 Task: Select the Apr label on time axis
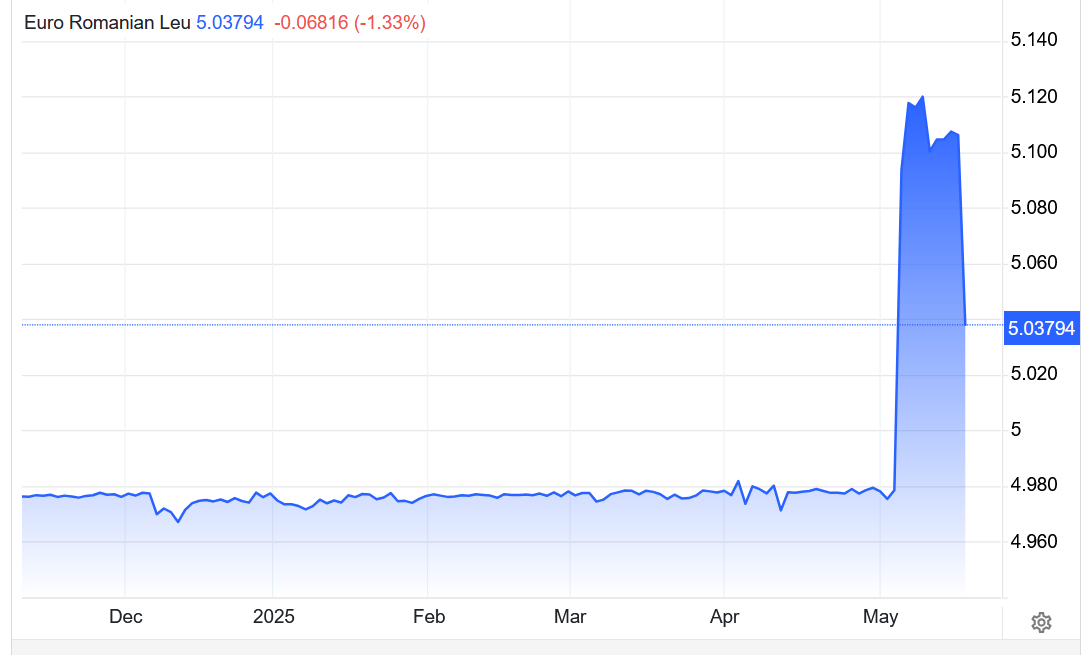click(x=724, y=617)
